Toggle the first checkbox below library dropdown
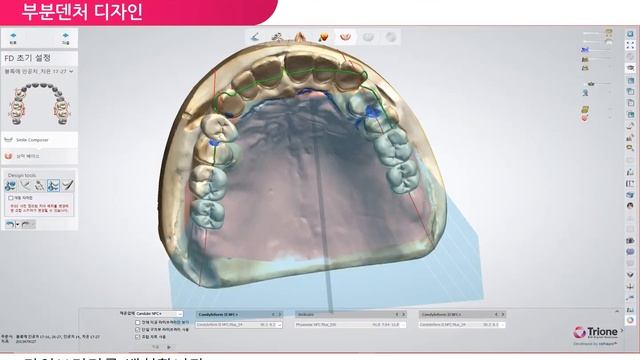This screenshot has height=360, width=640. click(138, 322)
